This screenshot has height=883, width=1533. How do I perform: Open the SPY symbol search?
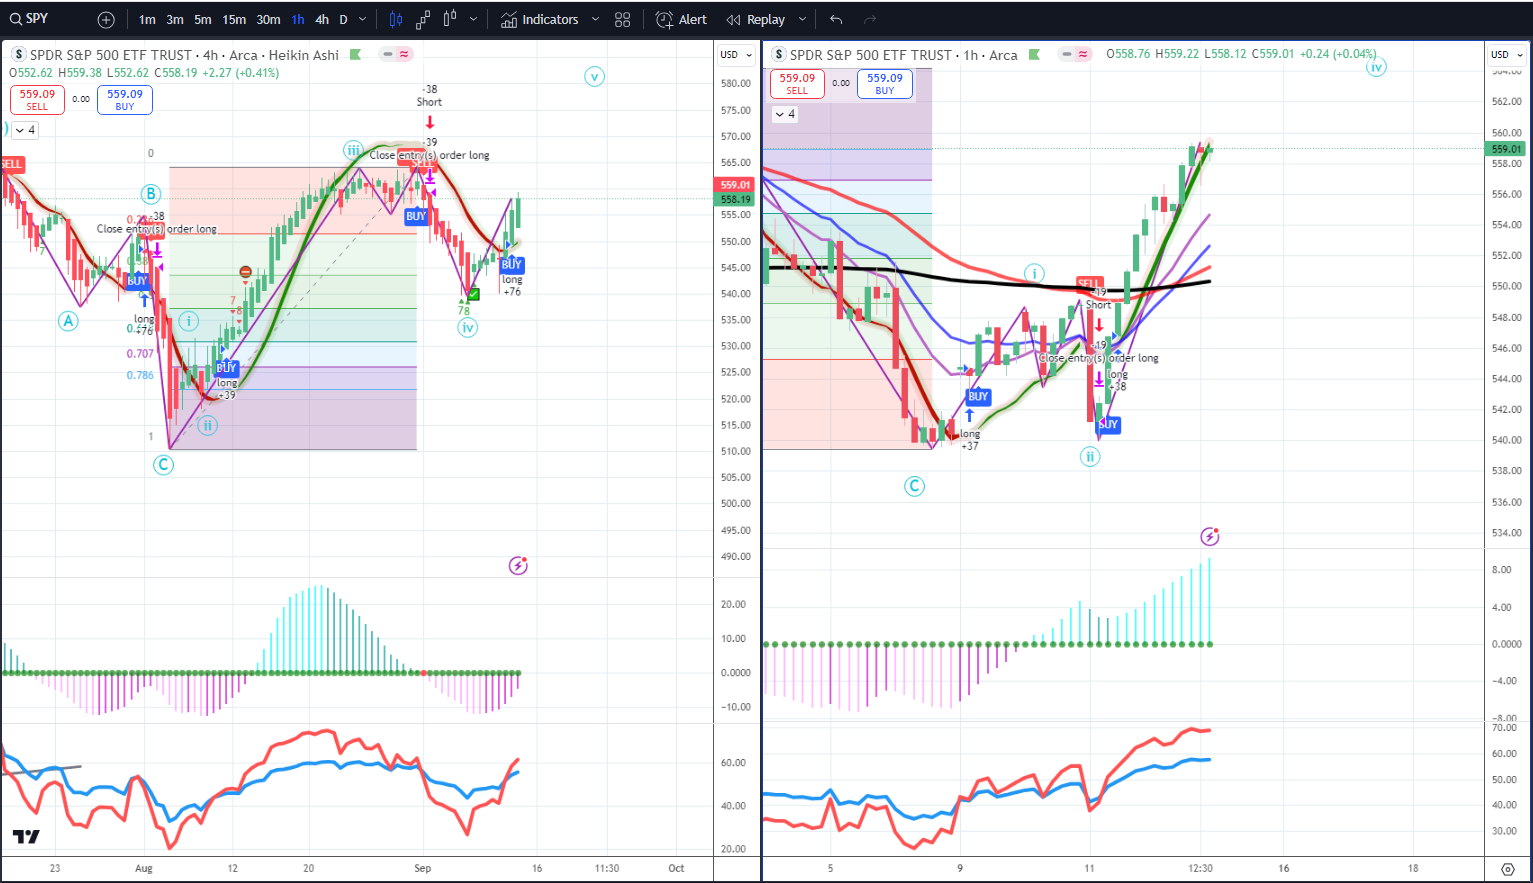(x=30, y=19)
